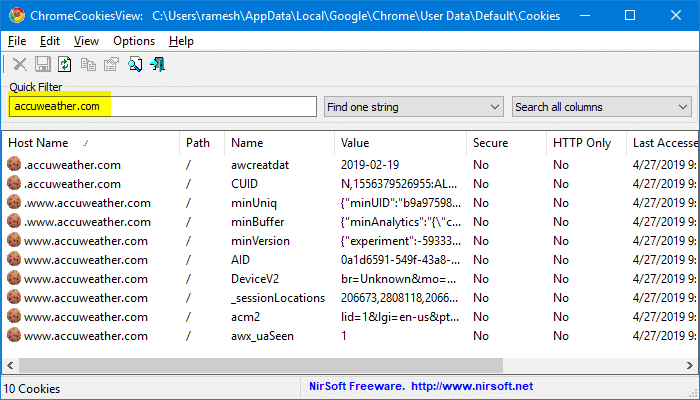The width and height of the screenshot is (700, 400).
Task: Click the cookie icon of the minBuffer row
Action: 14,221
